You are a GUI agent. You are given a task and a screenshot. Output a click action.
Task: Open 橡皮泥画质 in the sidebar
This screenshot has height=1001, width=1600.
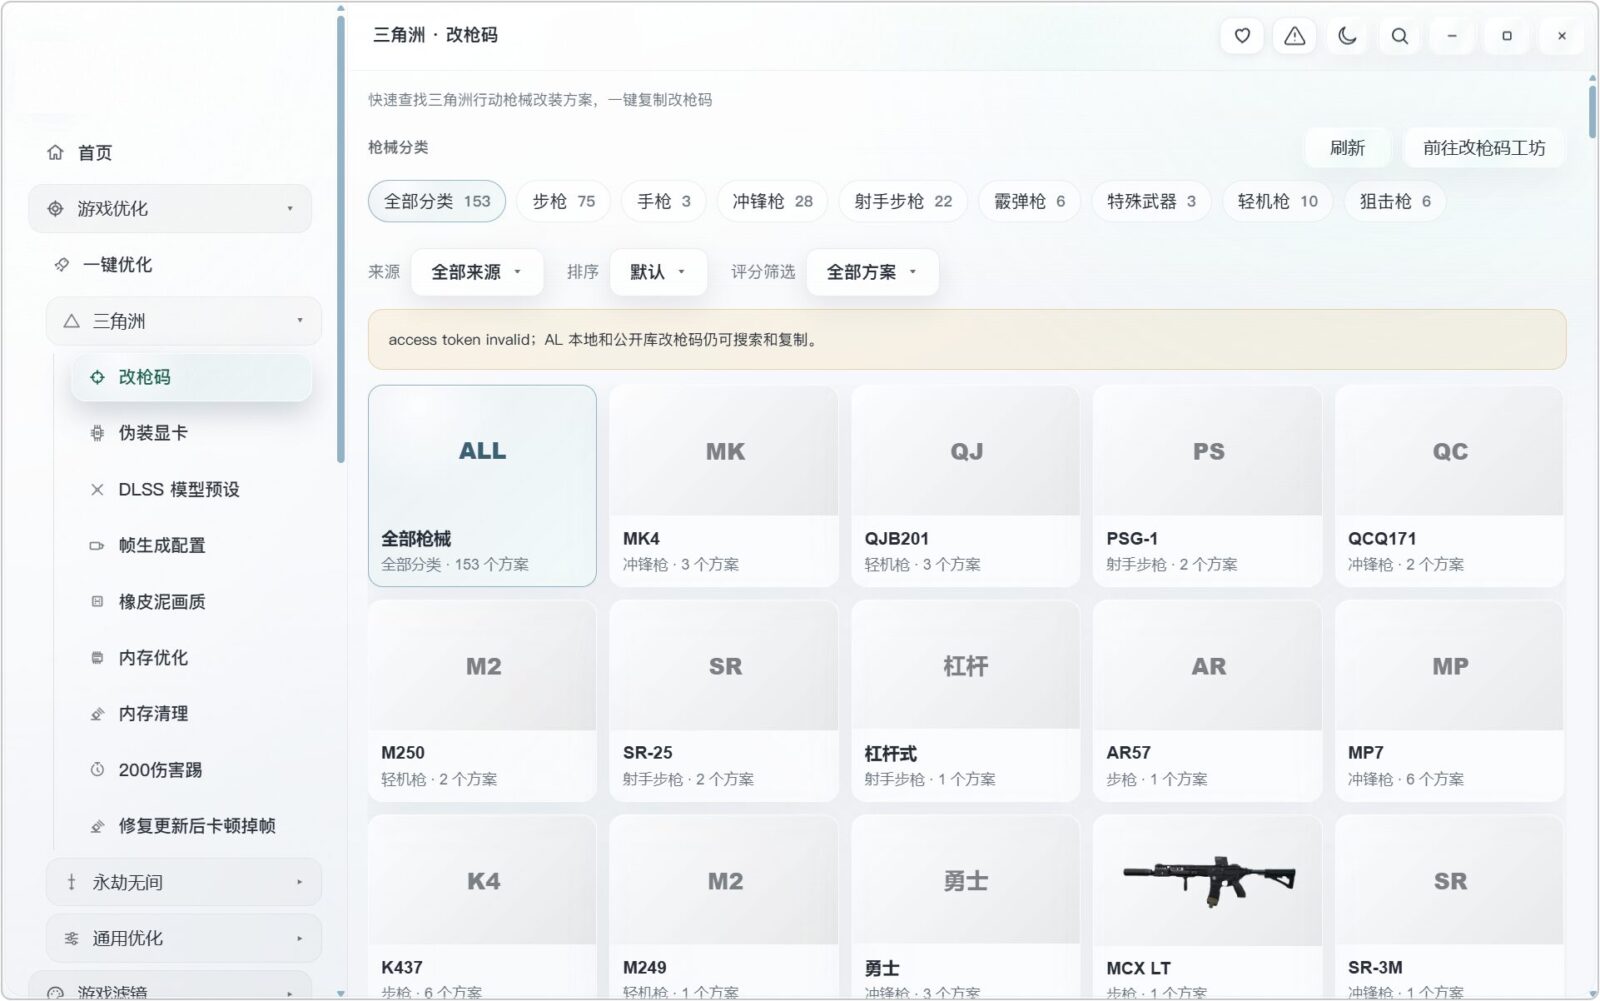[190, 601]
